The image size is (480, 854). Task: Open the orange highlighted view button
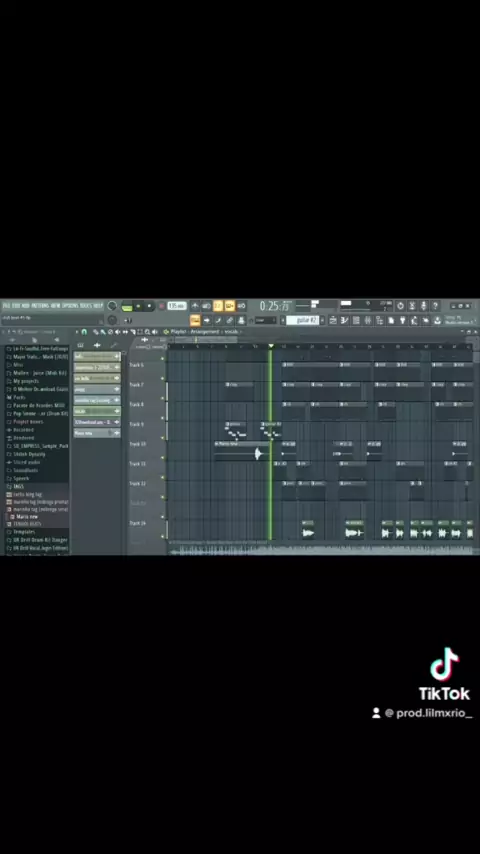click(195, 320)
